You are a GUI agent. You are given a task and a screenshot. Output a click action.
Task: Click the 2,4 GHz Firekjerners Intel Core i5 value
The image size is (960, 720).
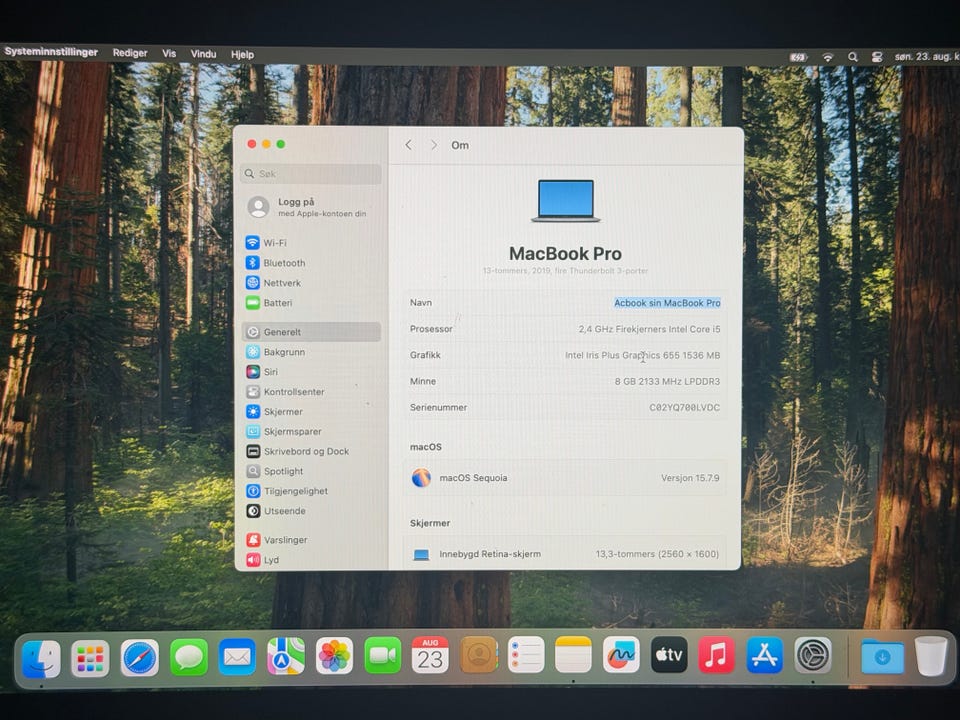[649, 329]
